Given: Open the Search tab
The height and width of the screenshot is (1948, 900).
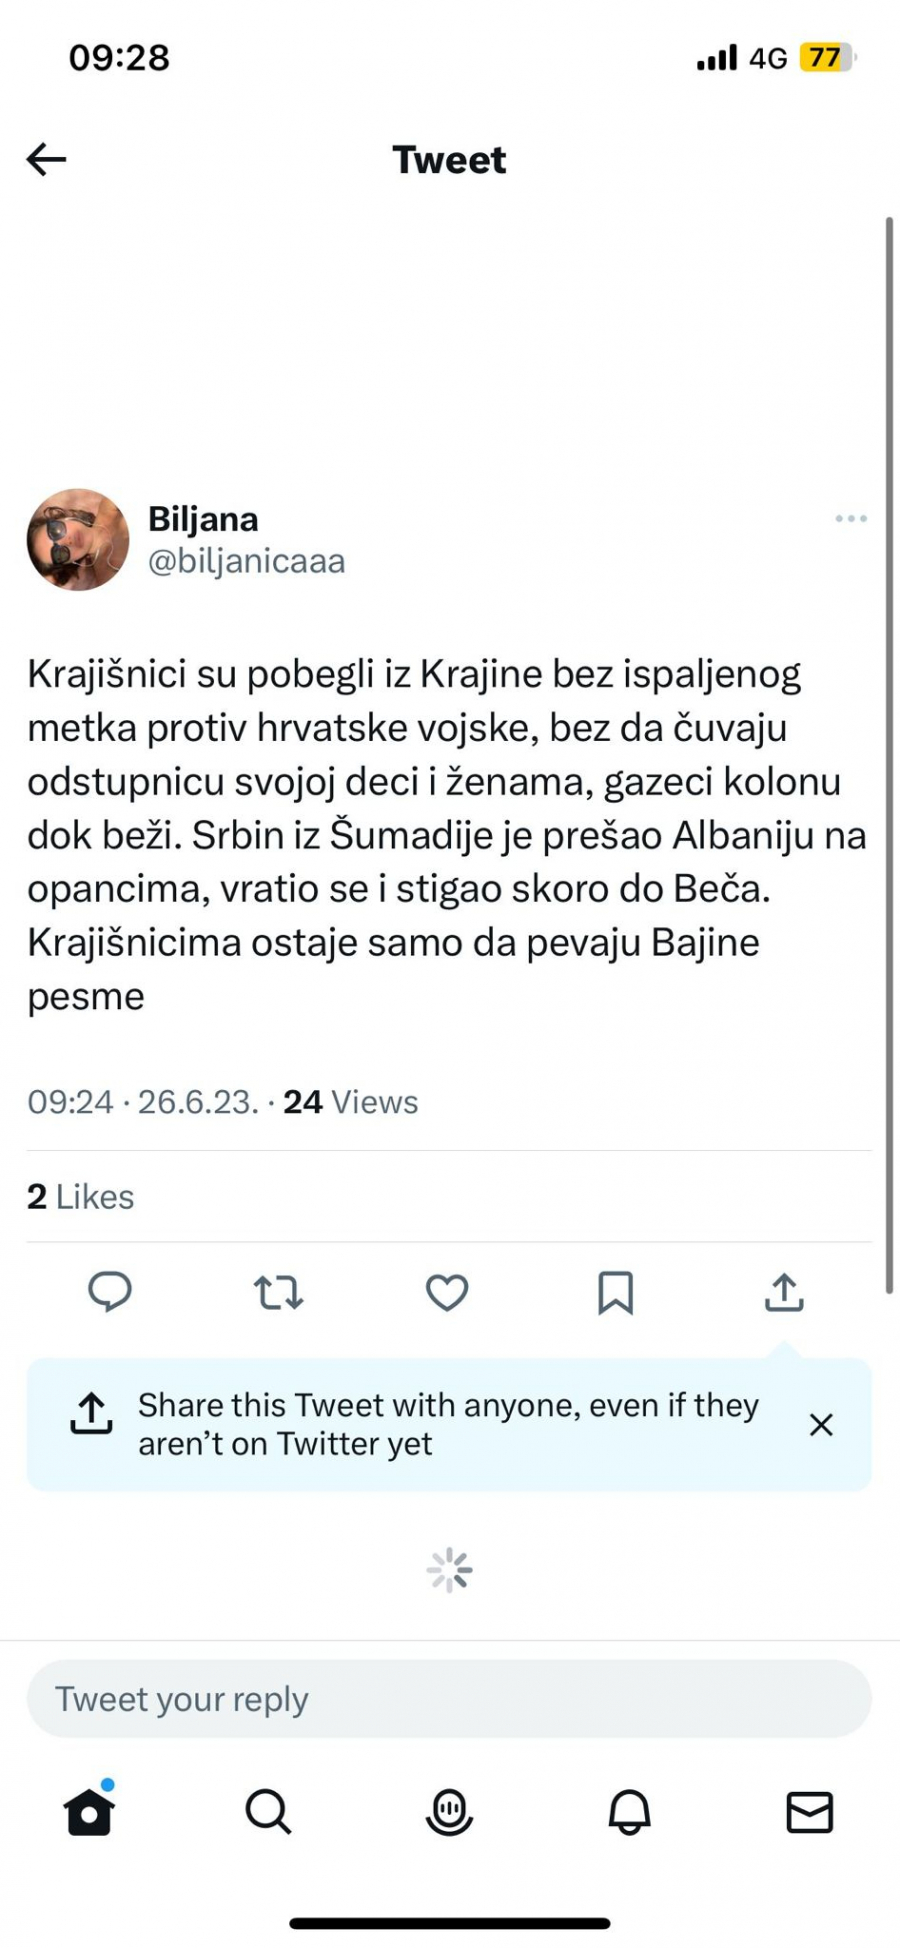Looking at the screenshot, I should click(x=268, y=1811).
